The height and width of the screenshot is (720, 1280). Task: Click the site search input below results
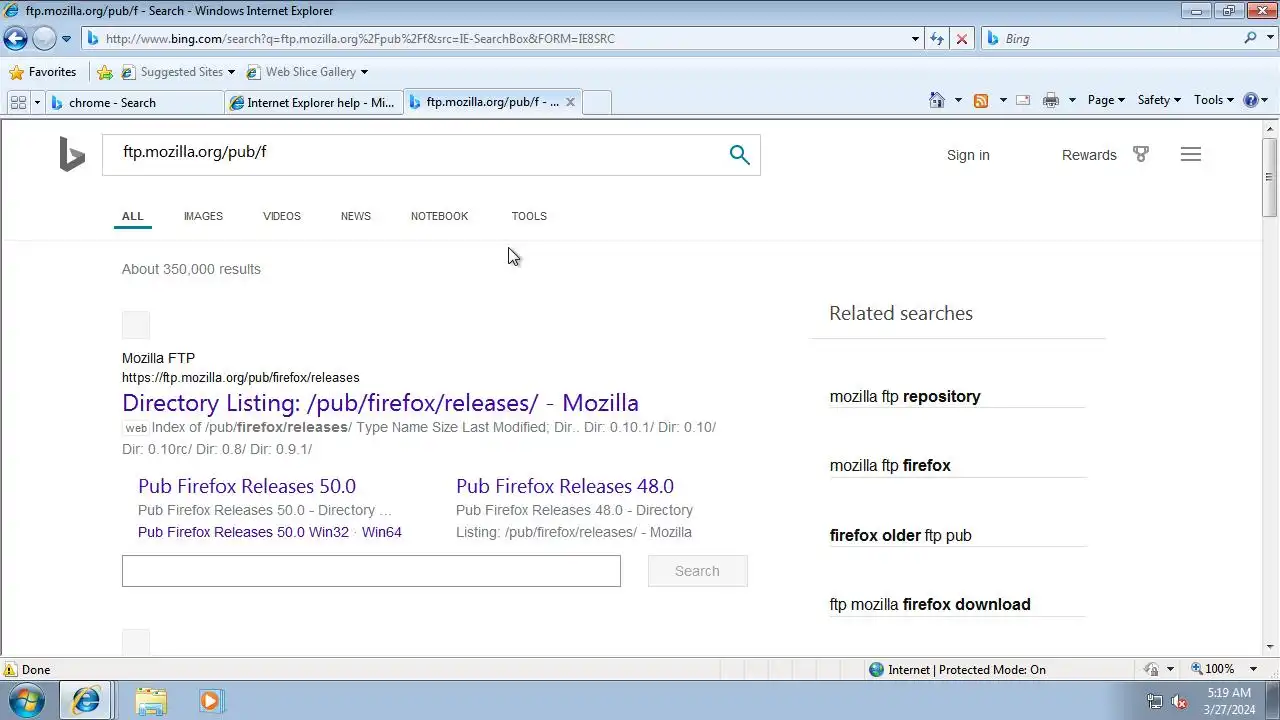(371, 571)
